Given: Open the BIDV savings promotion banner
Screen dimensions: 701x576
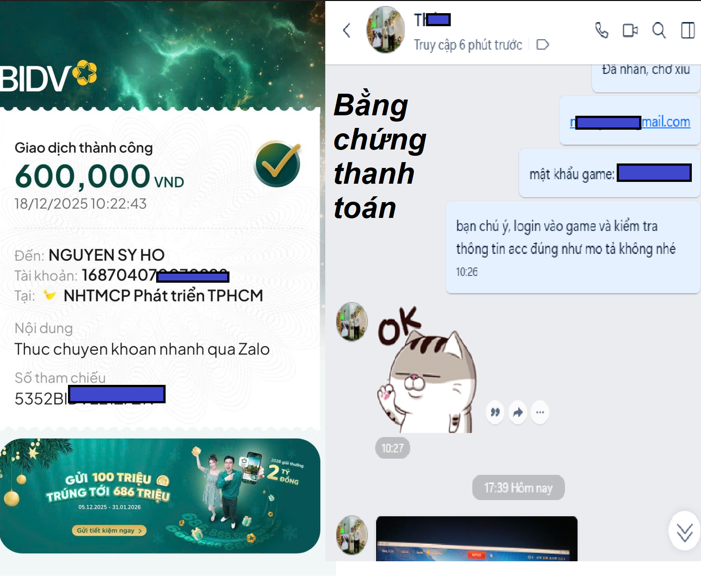Looking at the screenshot, I should click(160, 496).
